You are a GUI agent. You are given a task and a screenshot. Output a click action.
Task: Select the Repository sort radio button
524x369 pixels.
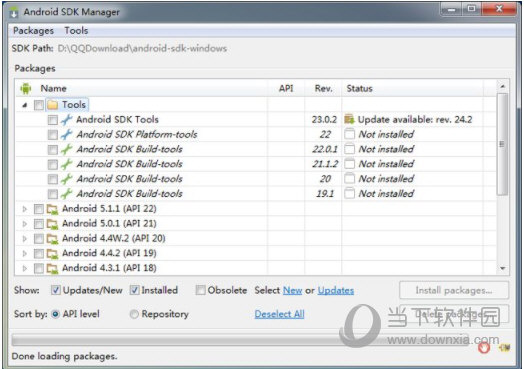(134, 314)
